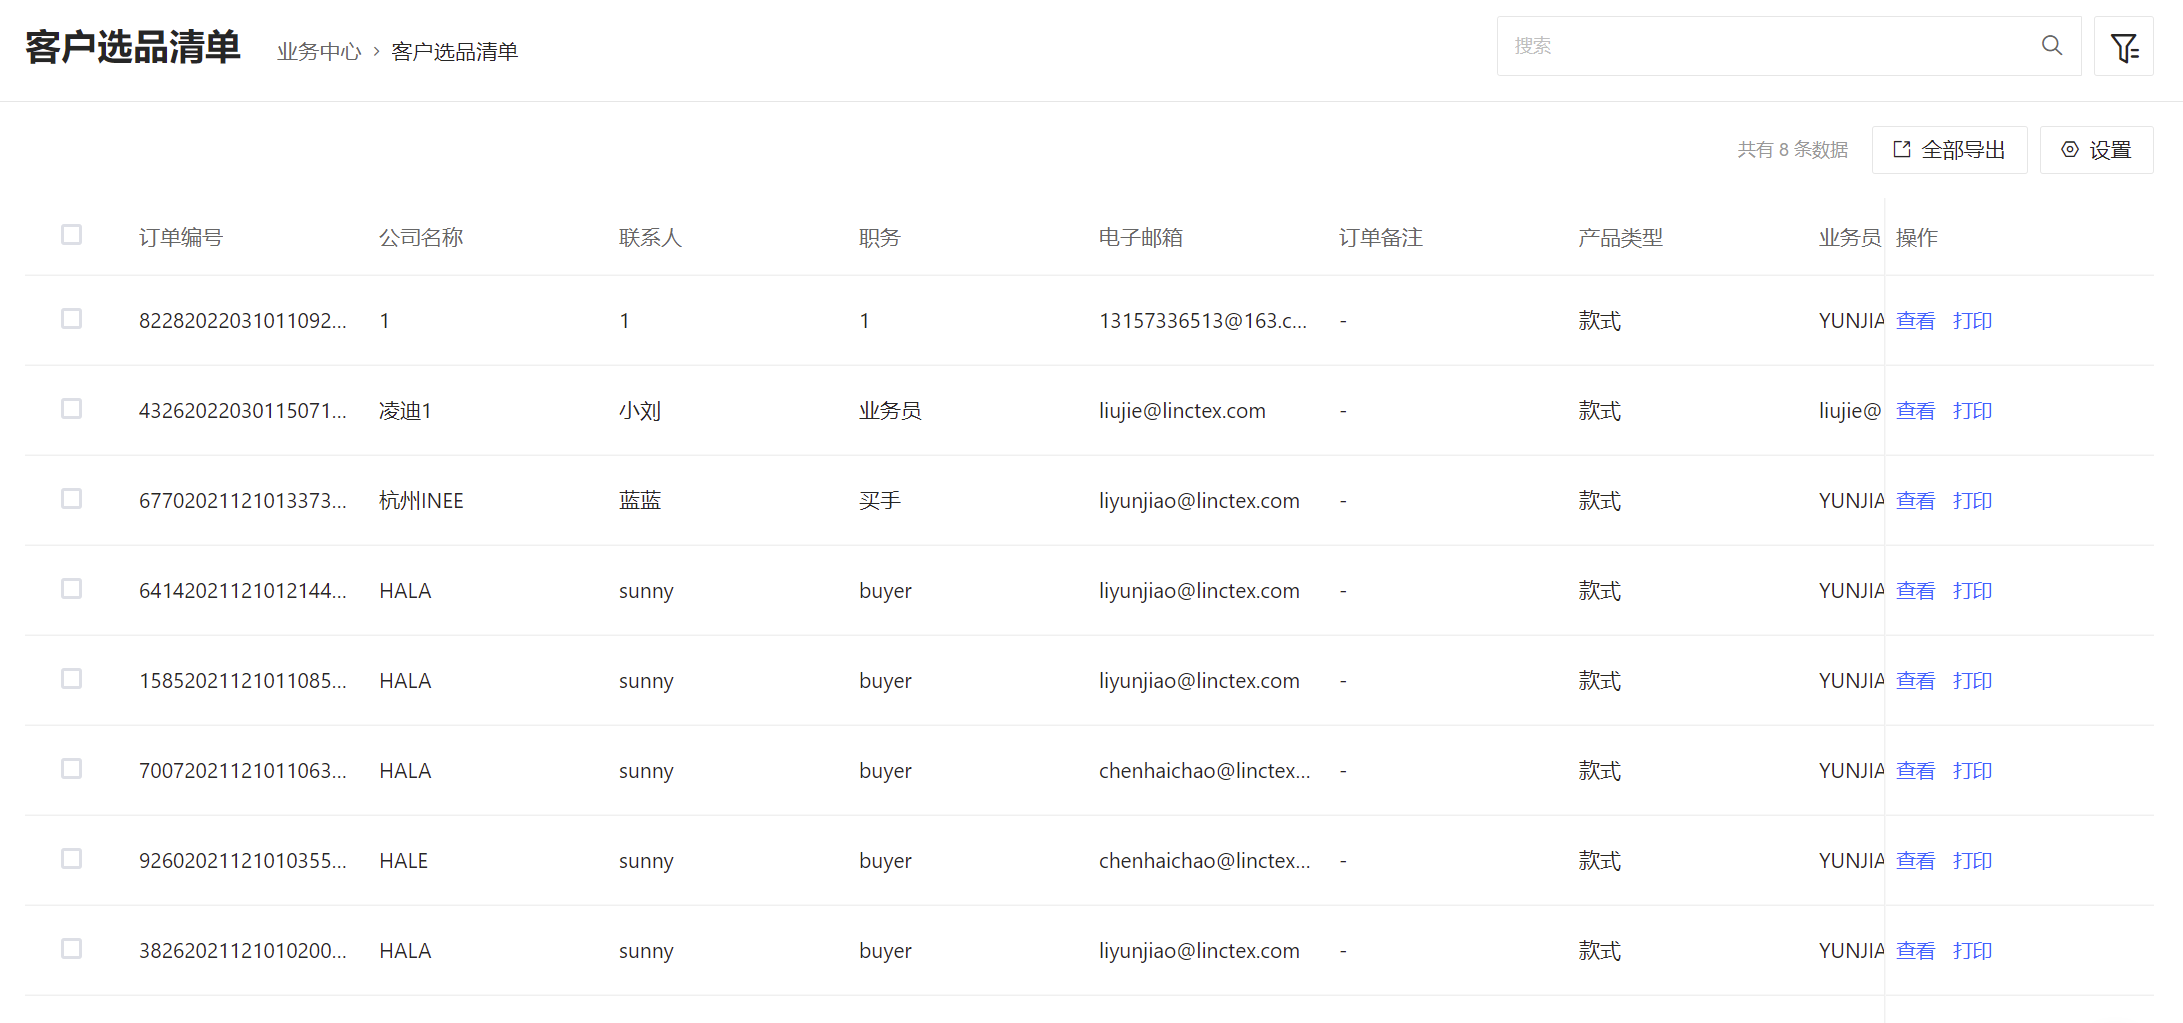Go to 业务中心 breadcrumb
The image size is (2183, 1023).
[x=319, y=52]
